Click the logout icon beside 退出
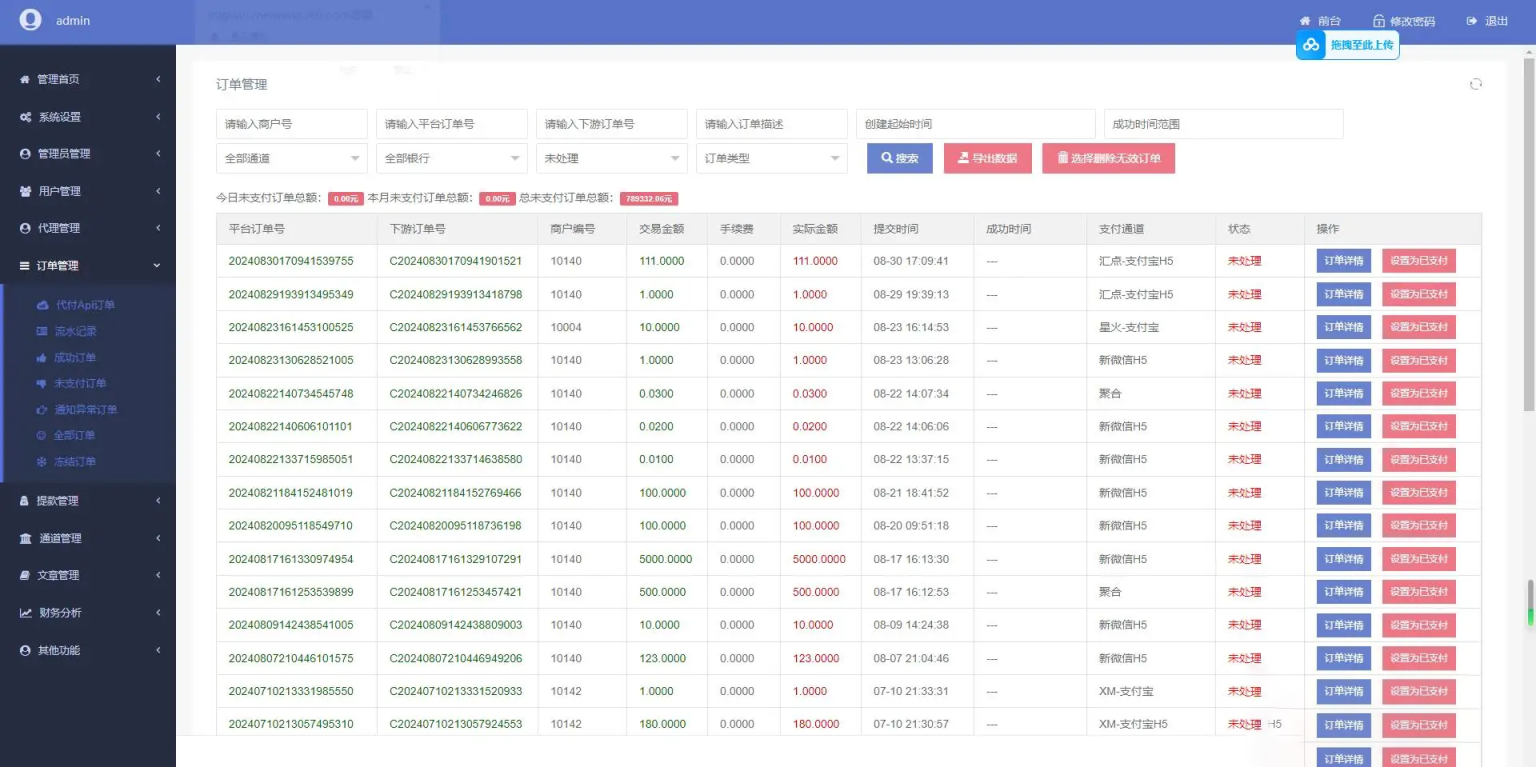The image size is (1536, 767). click(x=1471, y=21)
